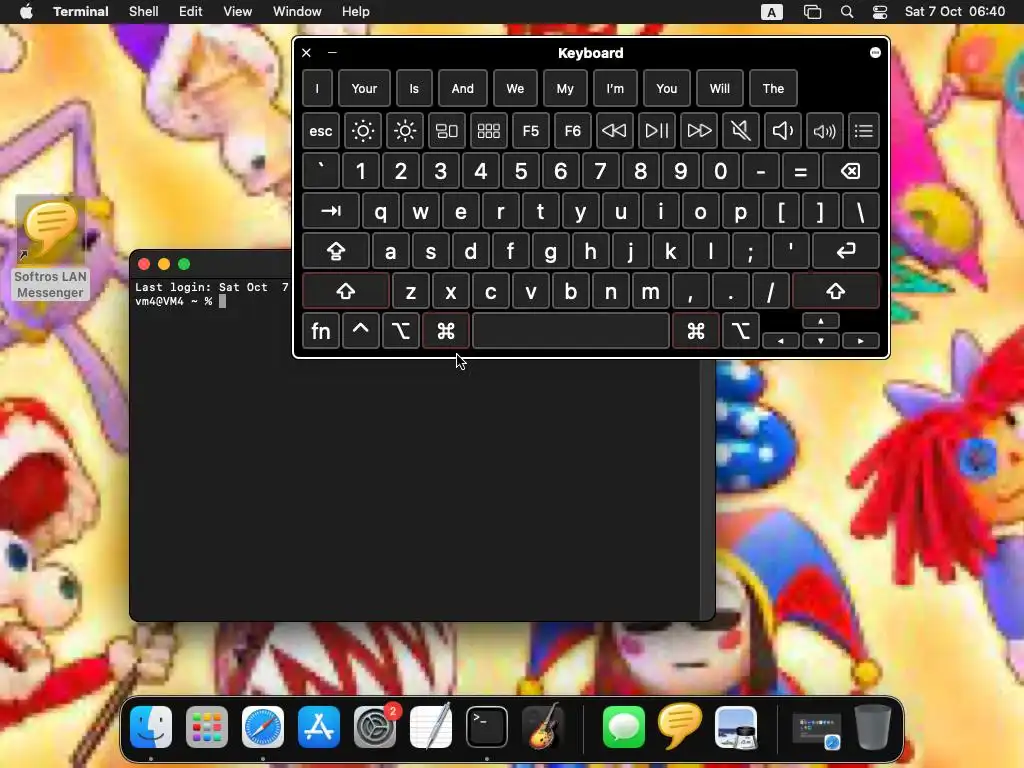Tap the rewind media key
Viewport: 1024px width, 768px height.
click(x=614, y=131)
